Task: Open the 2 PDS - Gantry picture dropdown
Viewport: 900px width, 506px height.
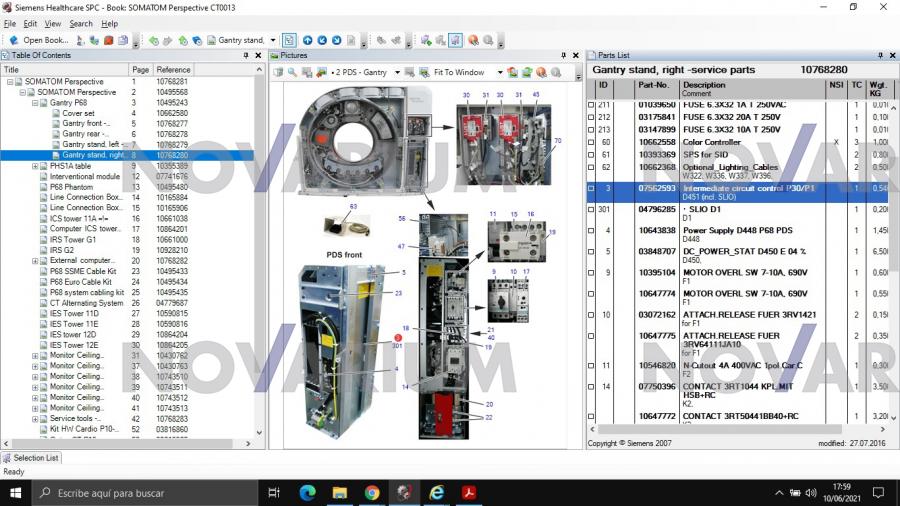Action: [x=397, y=72]
